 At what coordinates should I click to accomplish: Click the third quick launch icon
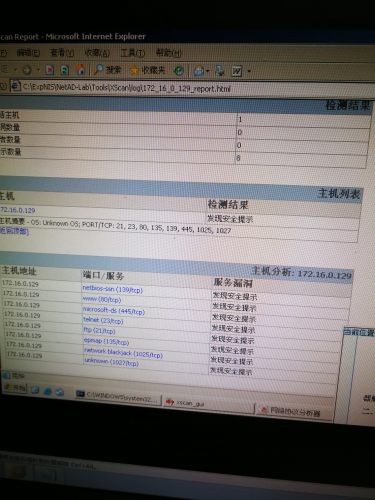(60, 392)
